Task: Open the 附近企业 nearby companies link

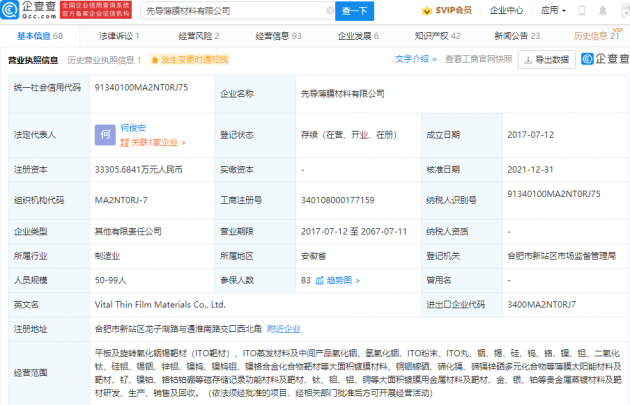Action: (x=284, y=329)
